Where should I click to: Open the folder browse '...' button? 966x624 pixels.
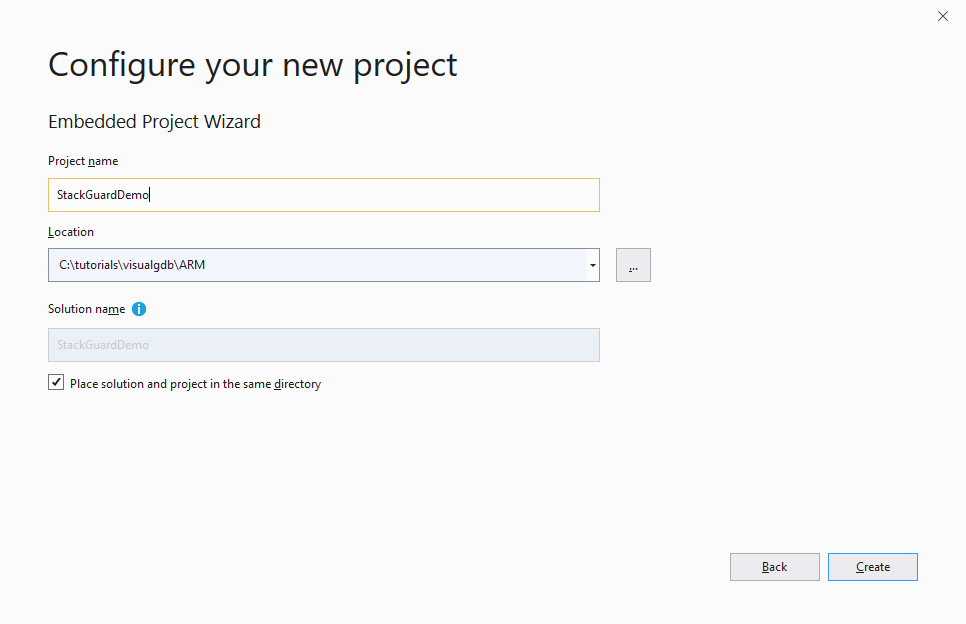click(633, 265)
